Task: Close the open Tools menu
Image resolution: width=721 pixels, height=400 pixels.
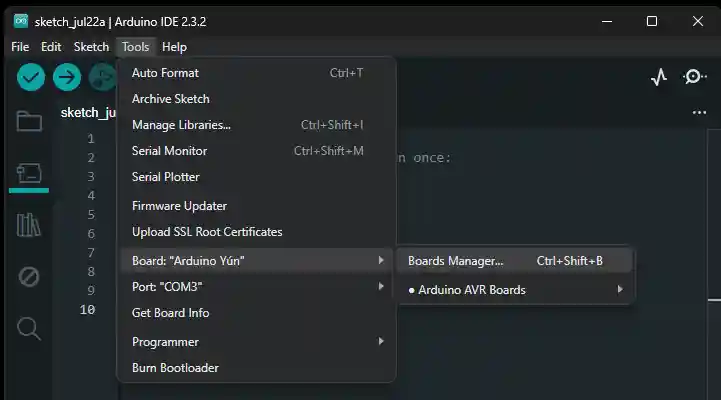Action: click(135, 47)
